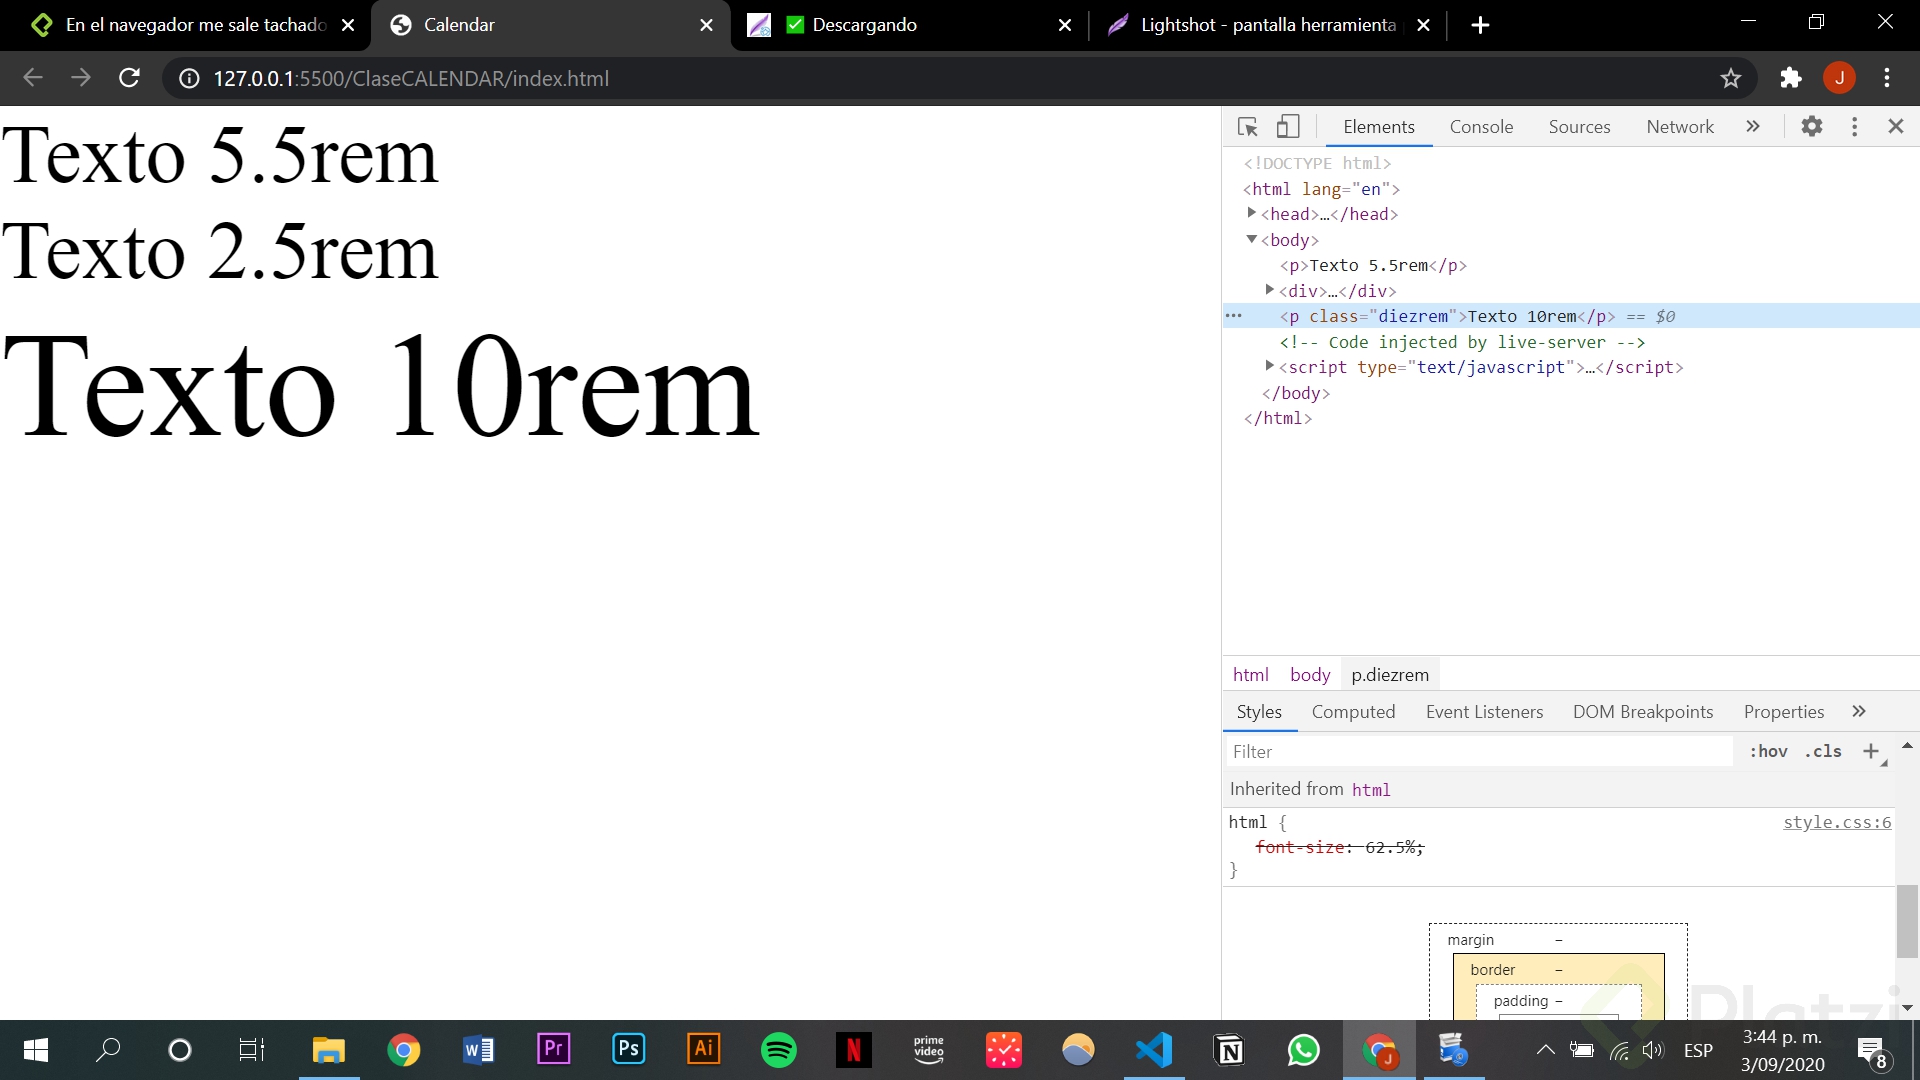Click the margin box in the box model
This screenshot has height=1080, width=1920.
pos(1470,940)
